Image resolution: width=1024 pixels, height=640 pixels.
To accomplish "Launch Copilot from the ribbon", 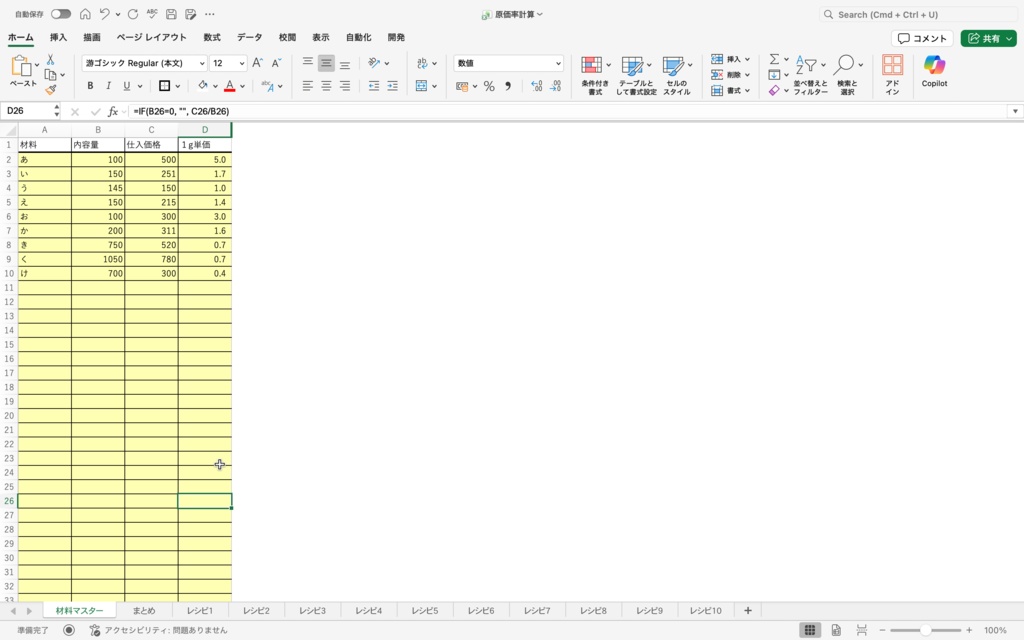I will pyautogui.click(x=935, y=71).
